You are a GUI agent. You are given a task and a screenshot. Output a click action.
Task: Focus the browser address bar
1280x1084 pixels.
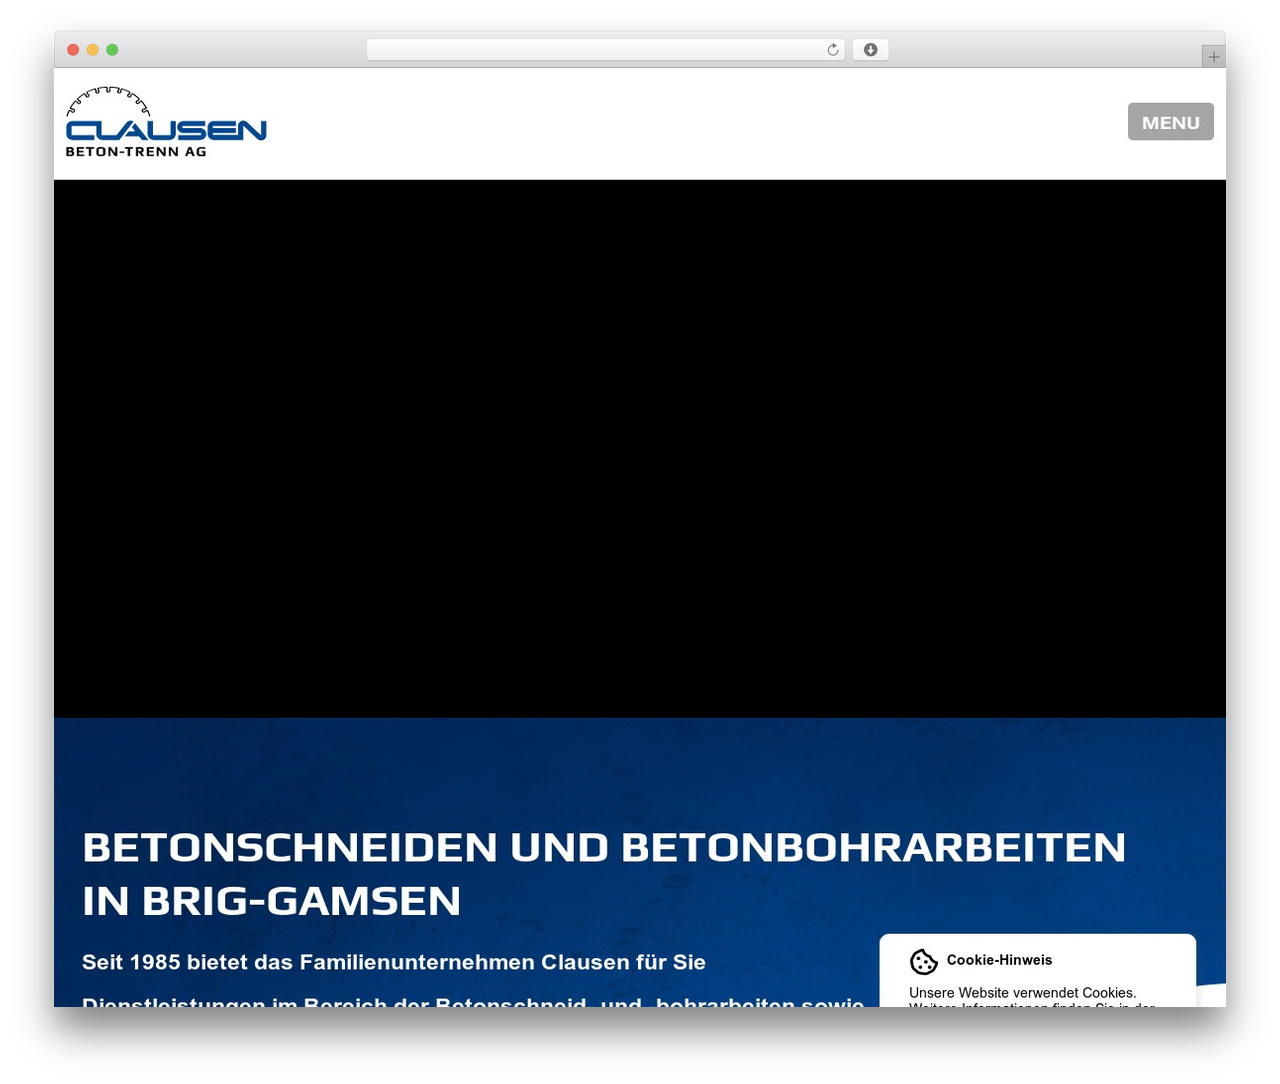click(x=605, y=50)
